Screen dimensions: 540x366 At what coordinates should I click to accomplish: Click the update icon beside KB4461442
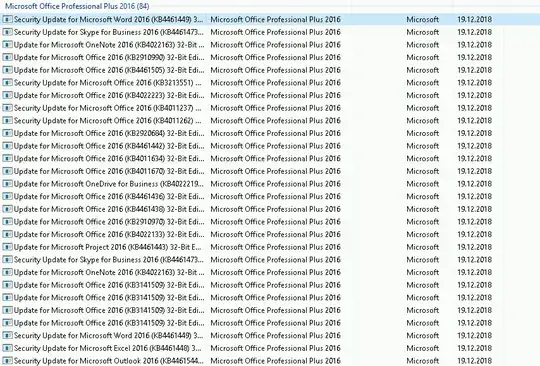click(7, 146)
